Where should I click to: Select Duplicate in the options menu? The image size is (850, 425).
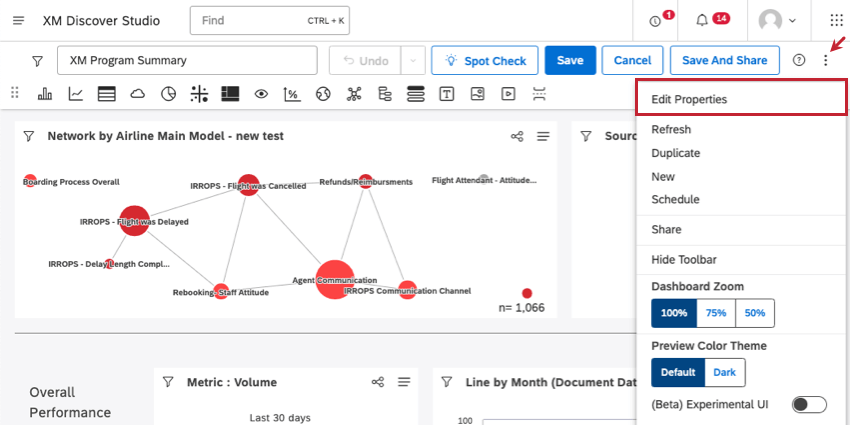[x=675, y=153]
